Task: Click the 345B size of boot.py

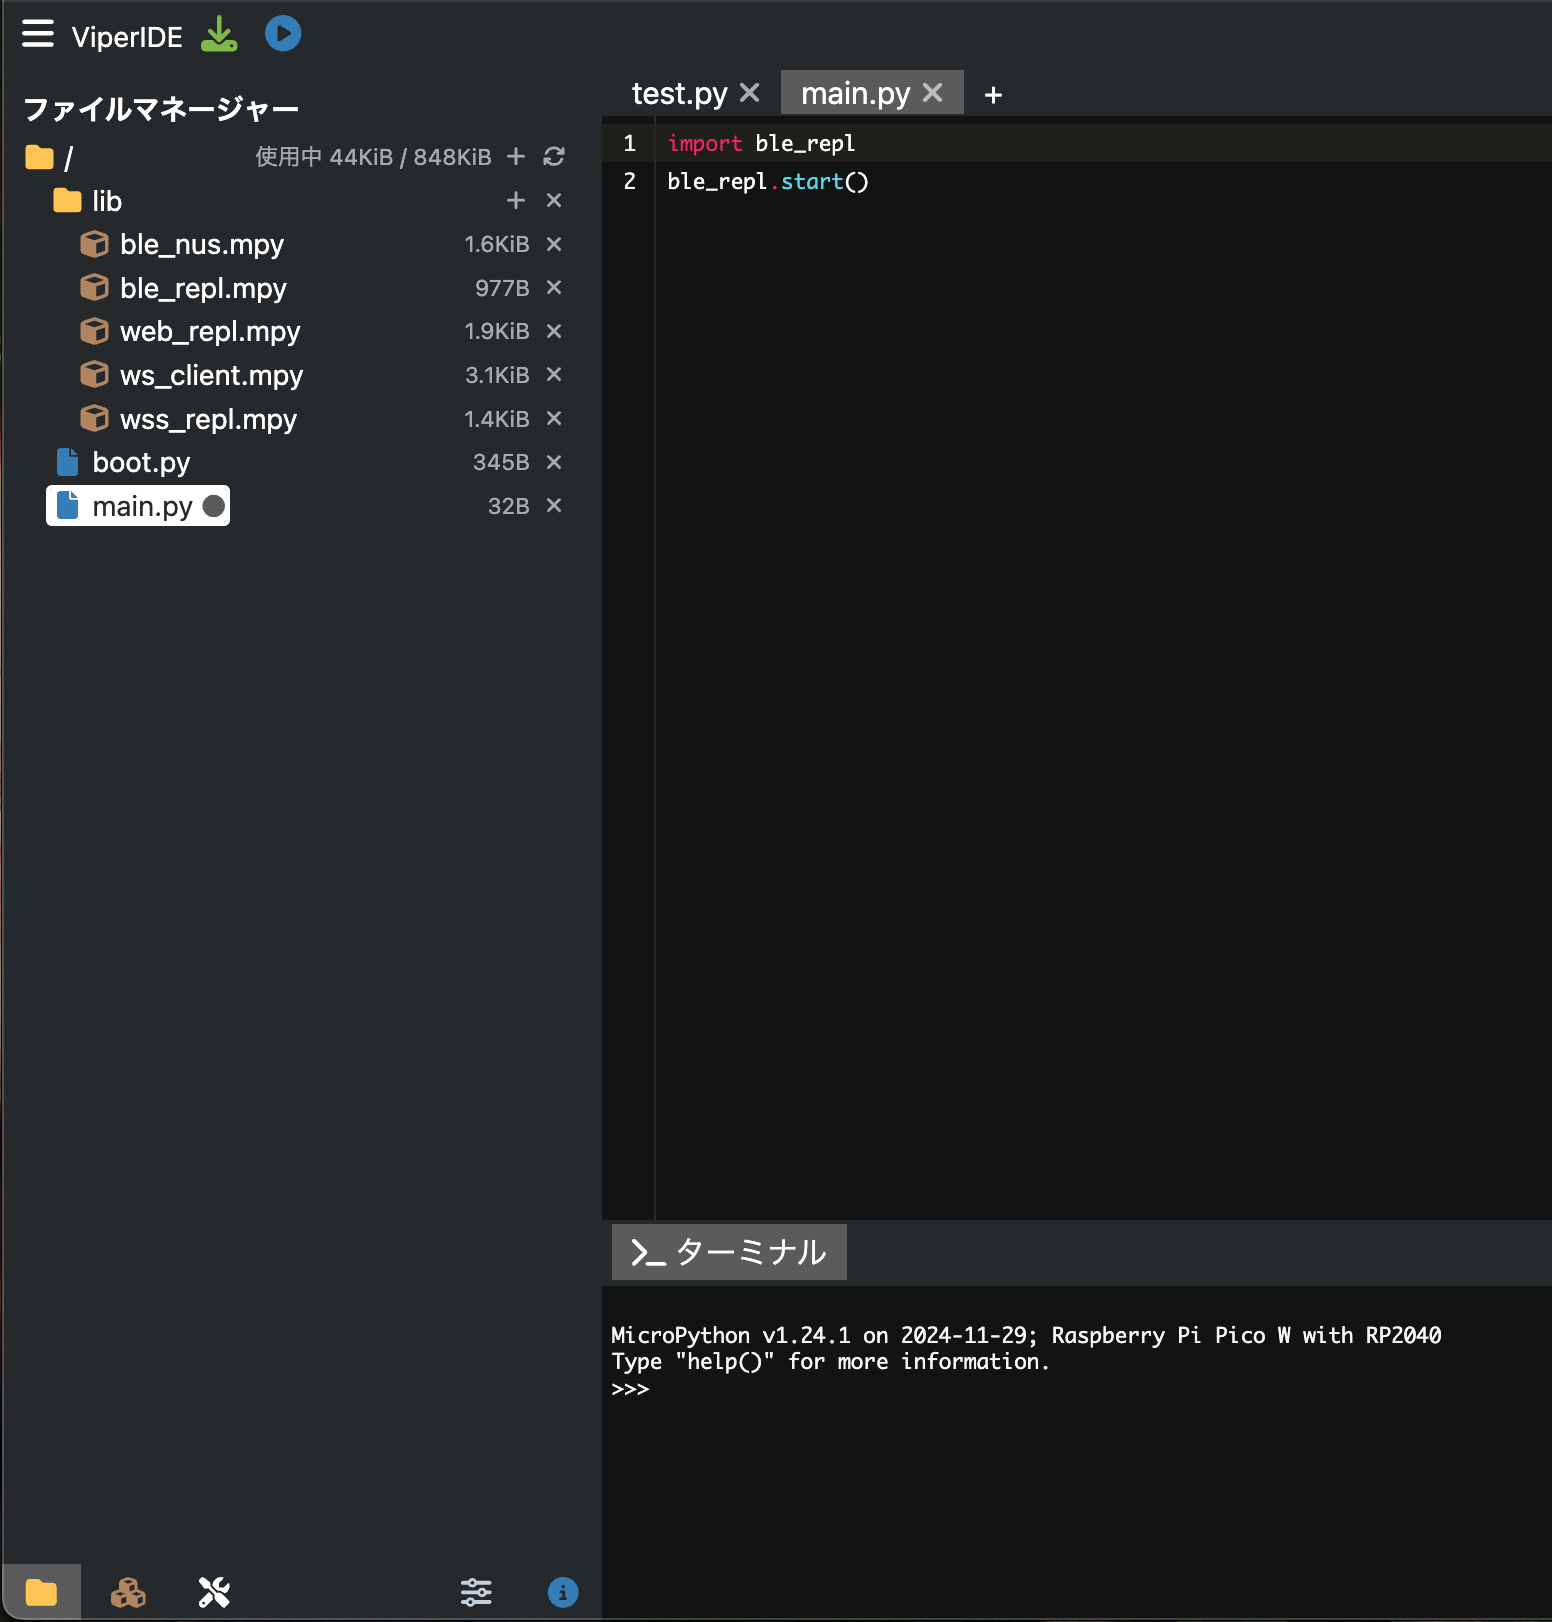Action: point(501,462)
